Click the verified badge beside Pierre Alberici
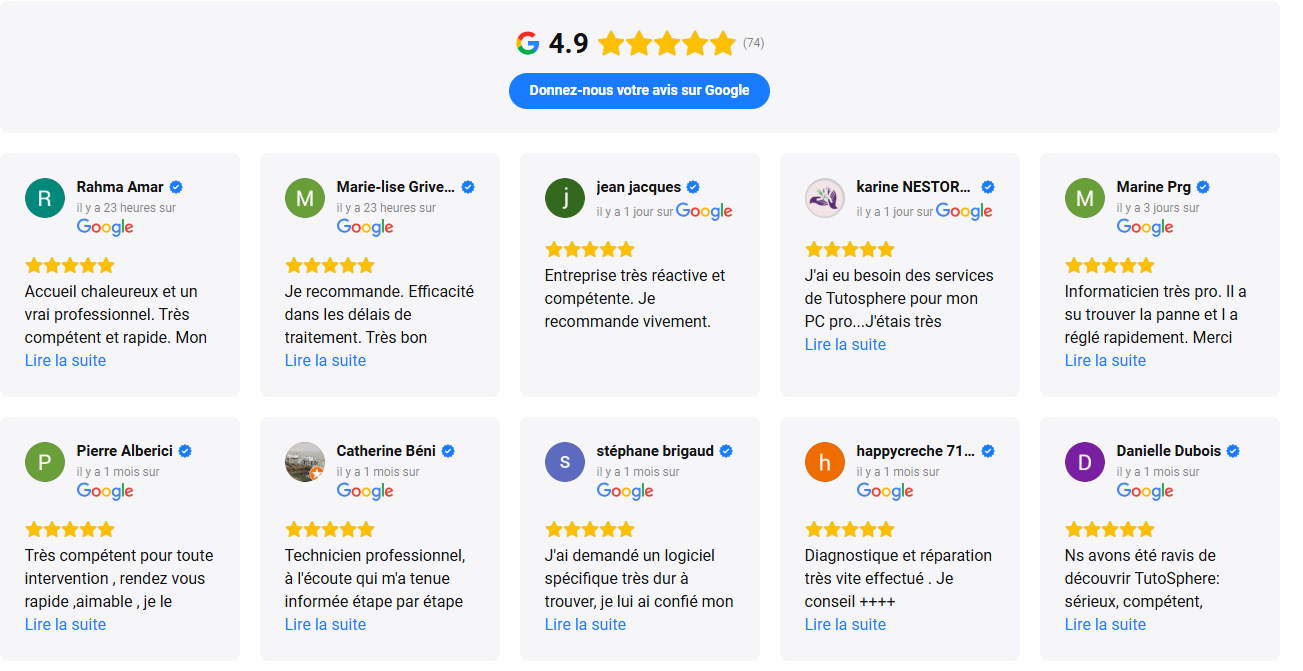This screenshot has width=1303, height=671. (185, 451)
